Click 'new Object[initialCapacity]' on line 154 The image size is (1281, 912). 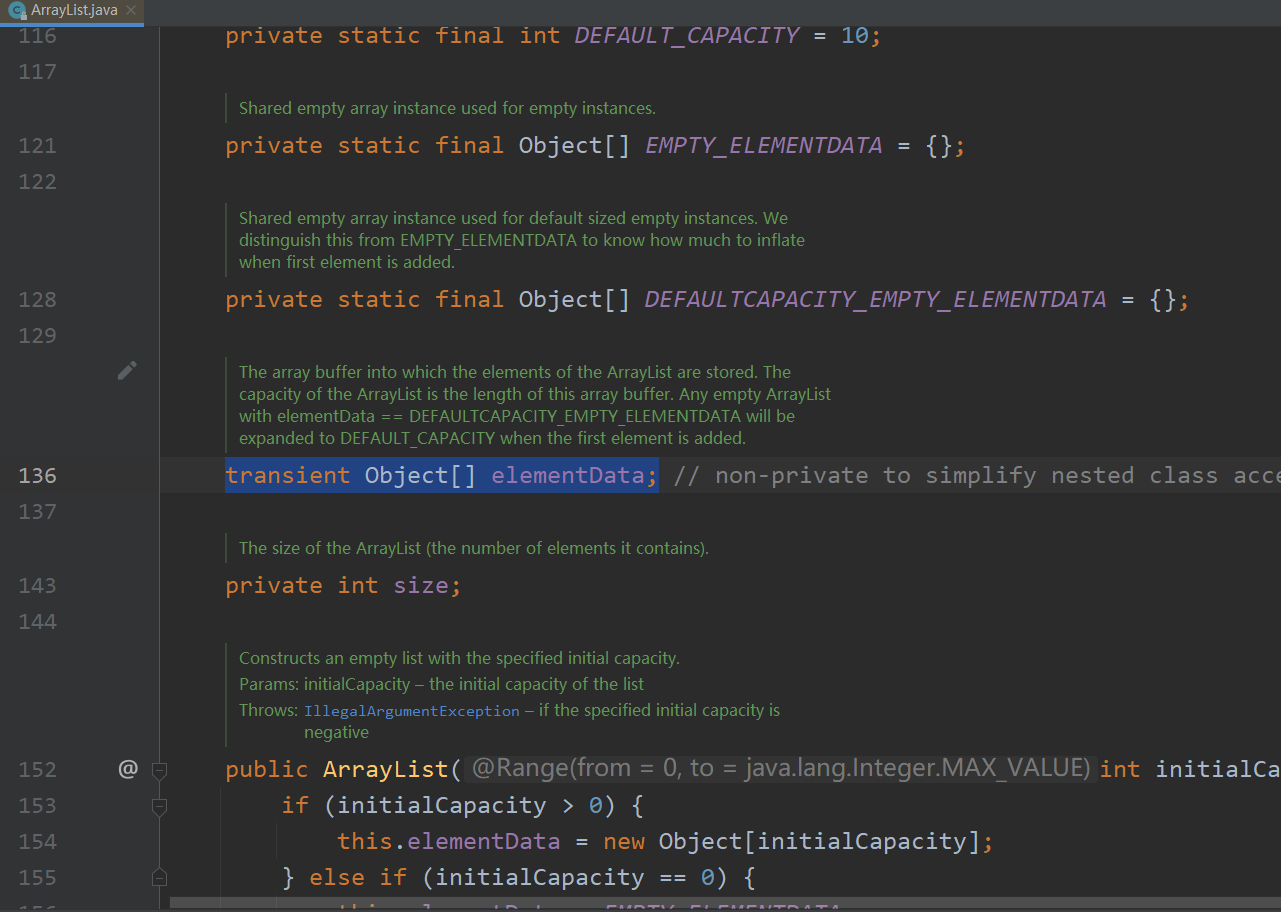coord(792,842)
